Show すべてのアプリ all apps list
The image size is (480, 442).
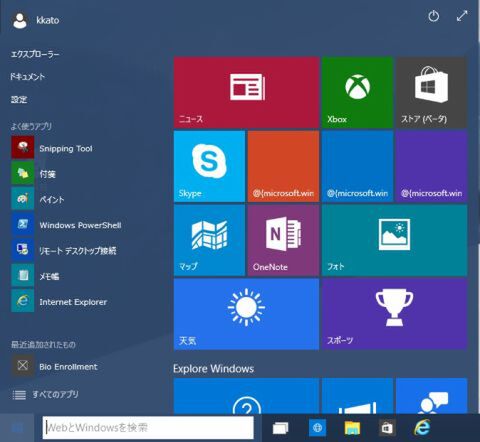[45, 395]
